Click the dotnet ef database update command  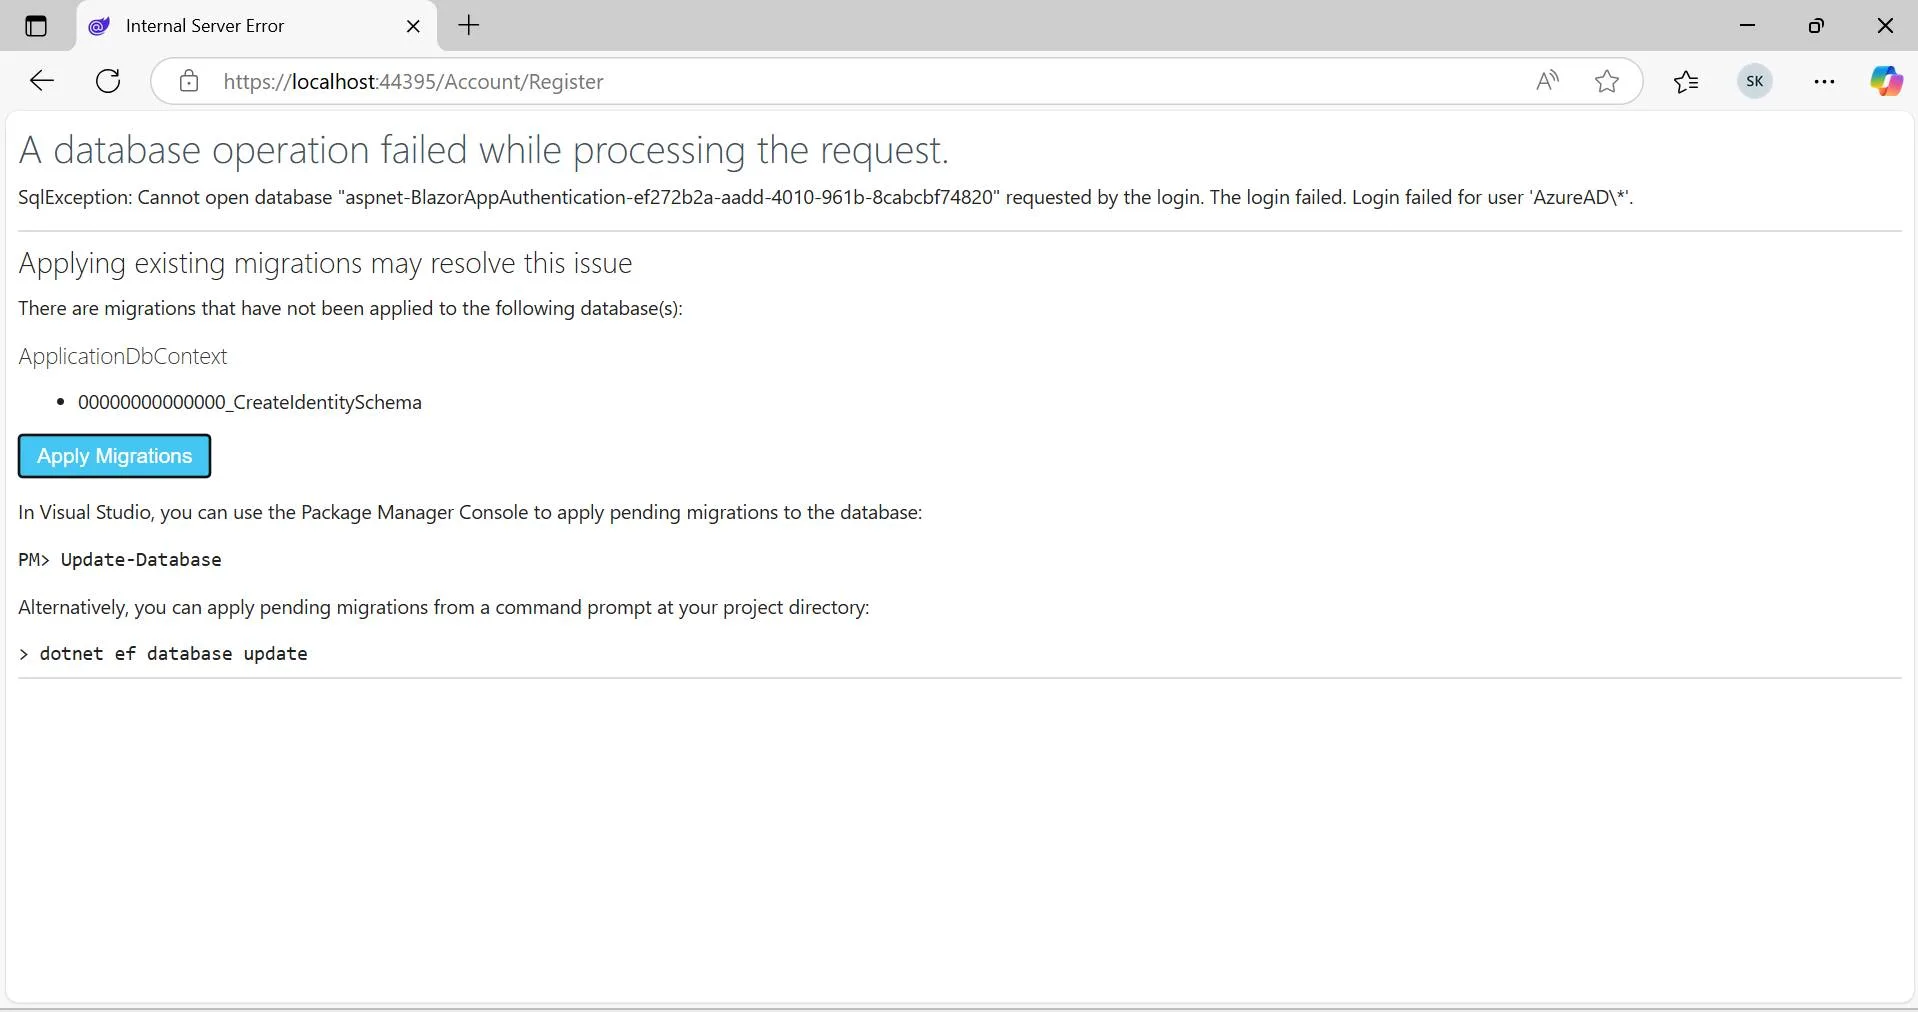173,653
